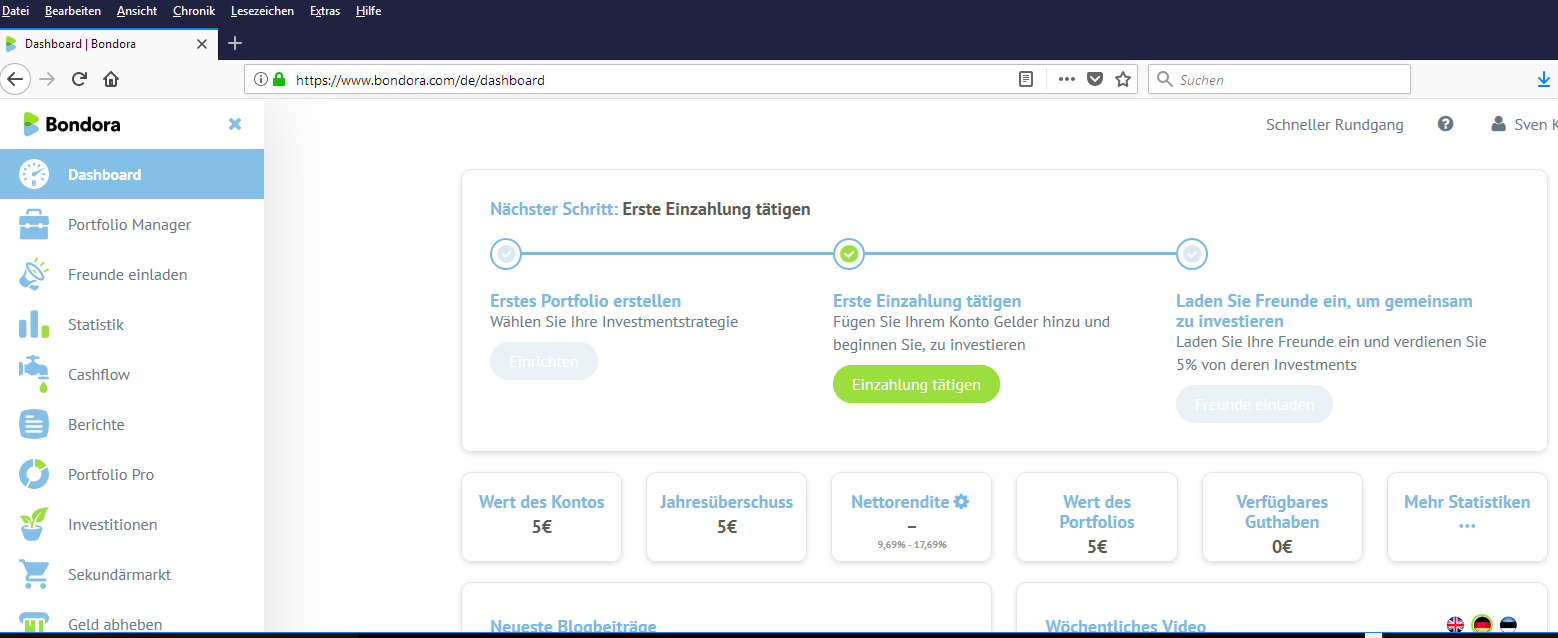Viewport: 1558px width, 638px height.
Task: Click the third step progress circle
Action: coord(1192,254)
